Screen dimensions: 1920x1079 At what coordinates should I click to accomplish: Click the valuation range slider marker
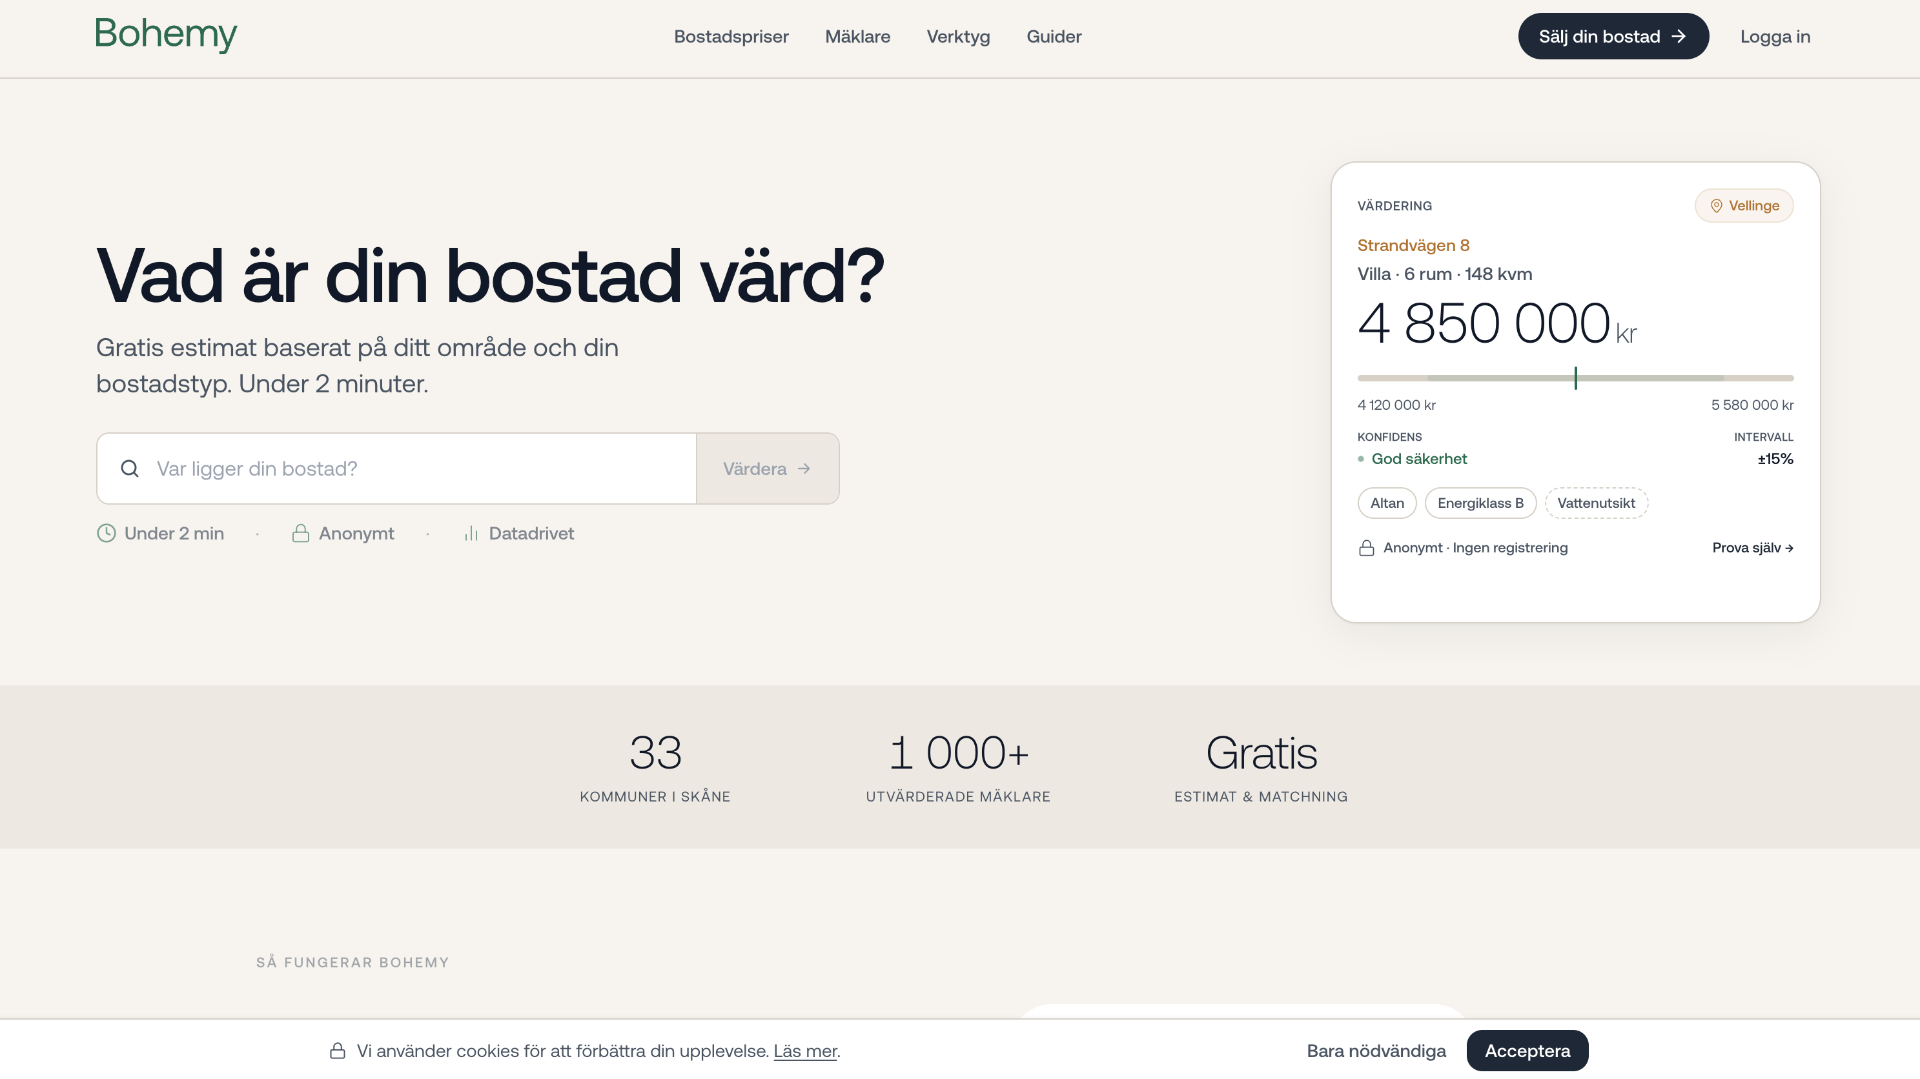click(x=1575, y=378)
